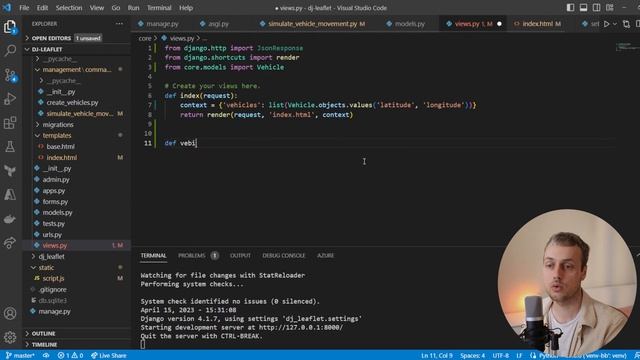Open the Manage settings gear

[x=10, y=337]
